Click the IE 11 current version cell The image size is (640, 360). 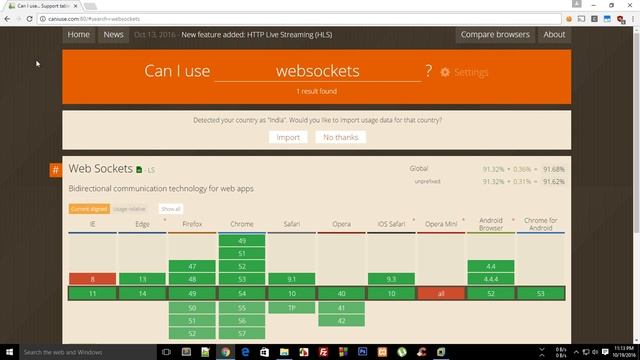tap(93, 293)
